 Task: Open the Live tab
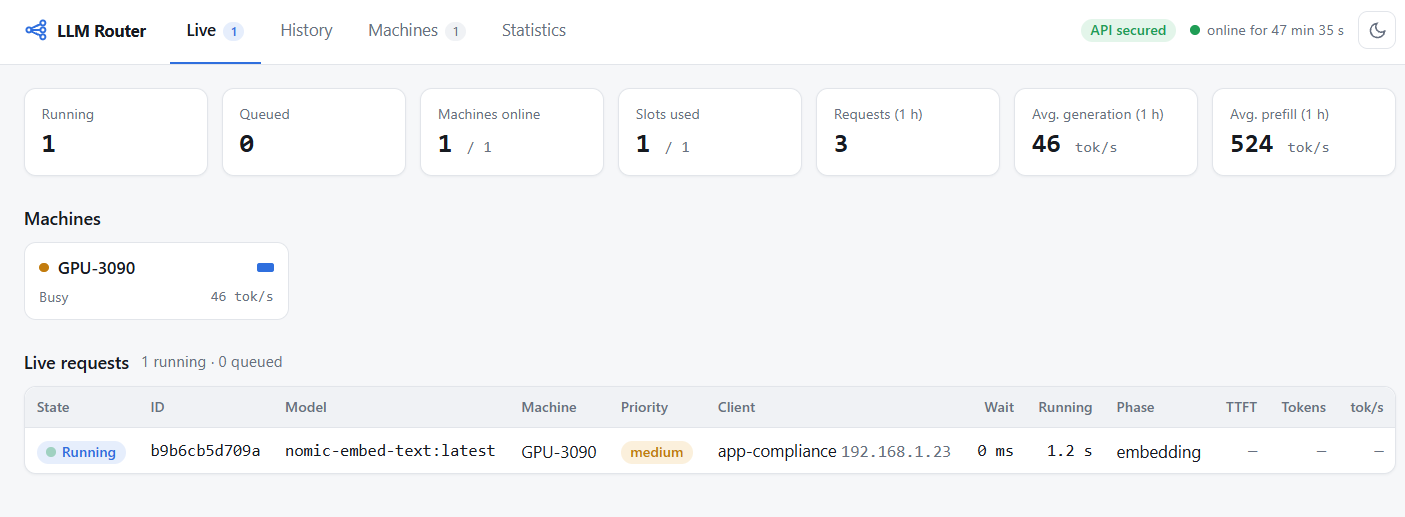[215, 31]
